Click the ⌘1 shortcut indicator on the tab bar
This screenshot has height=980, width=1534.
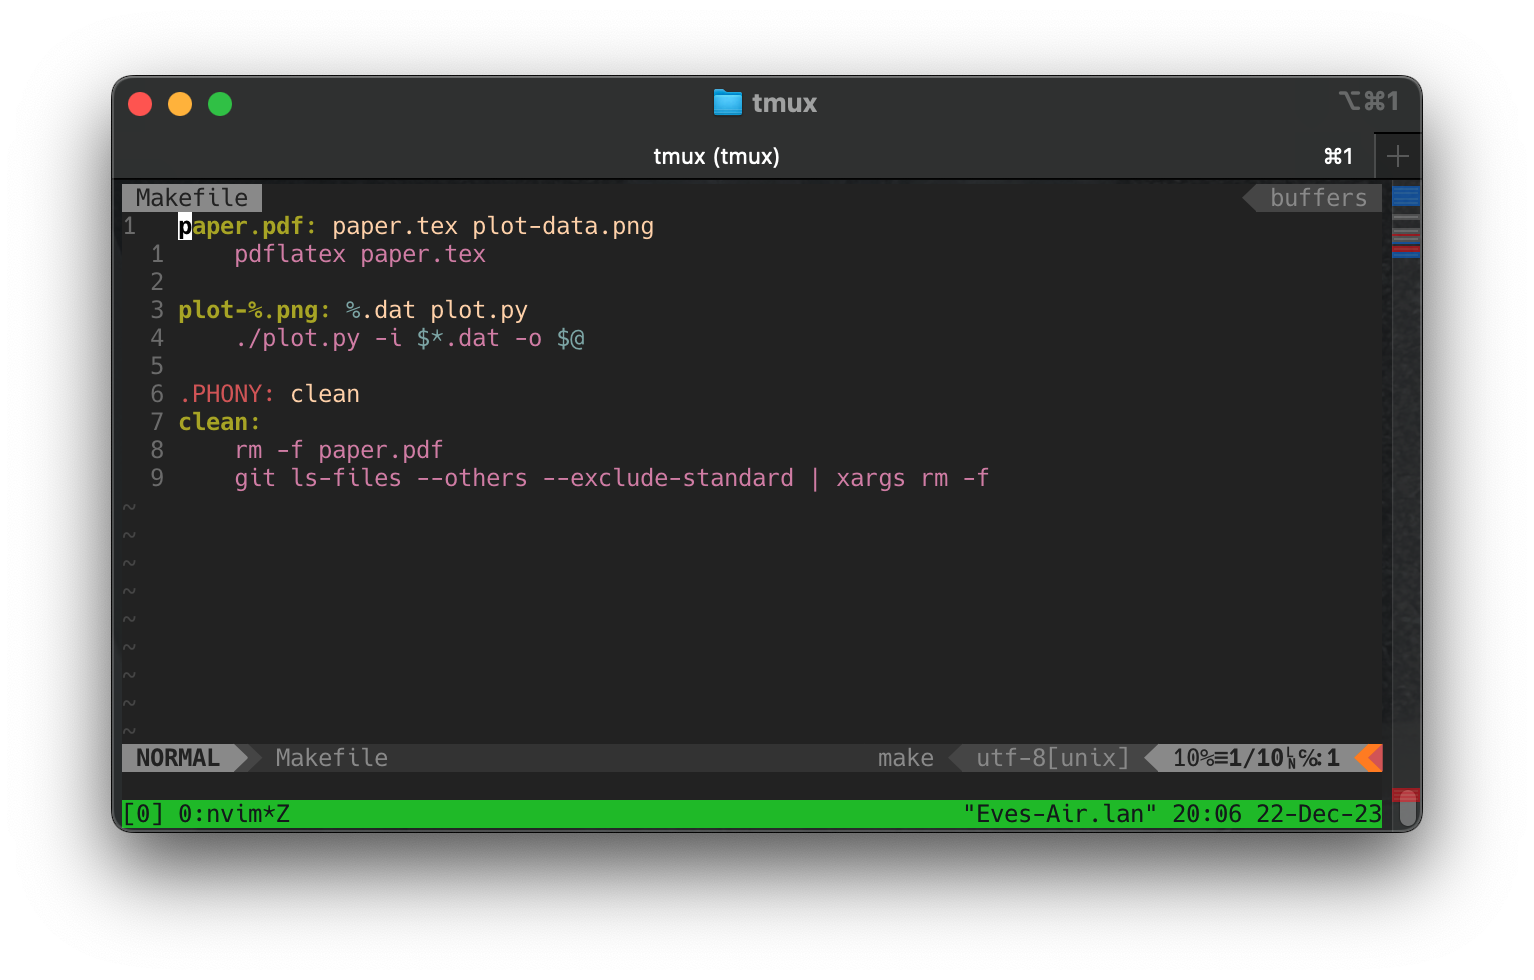1337,156
